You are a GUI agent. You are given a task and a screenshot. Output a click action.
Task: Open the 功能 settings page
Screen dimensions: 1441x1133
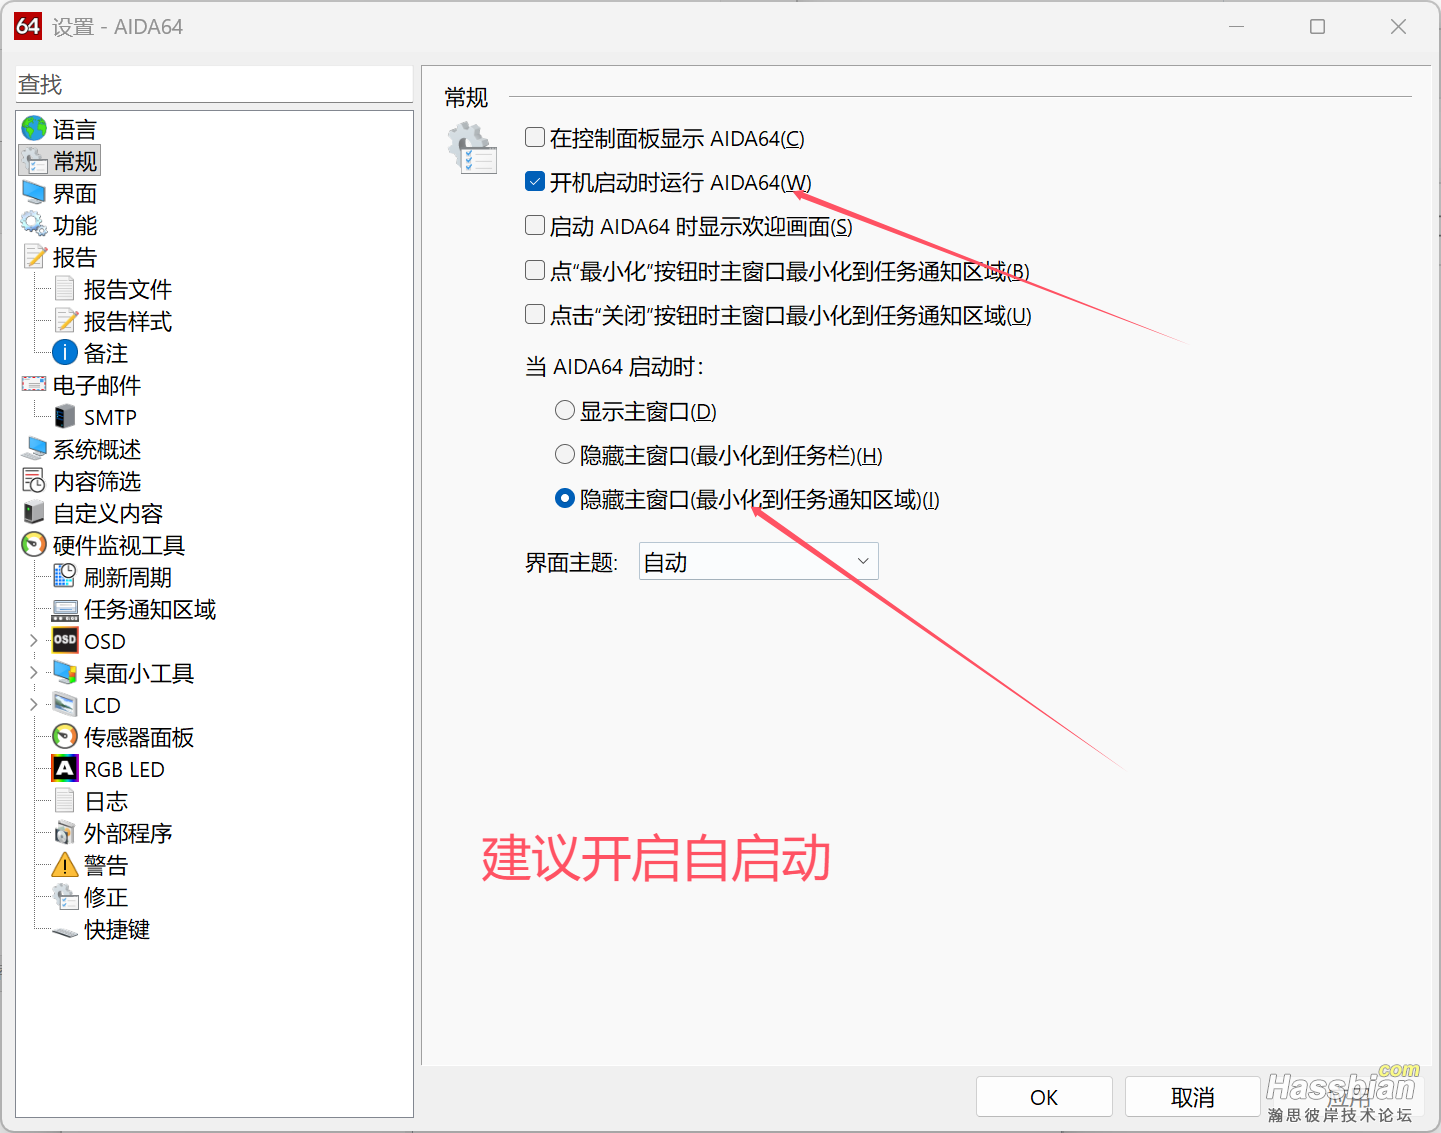(x=75, y=225)
